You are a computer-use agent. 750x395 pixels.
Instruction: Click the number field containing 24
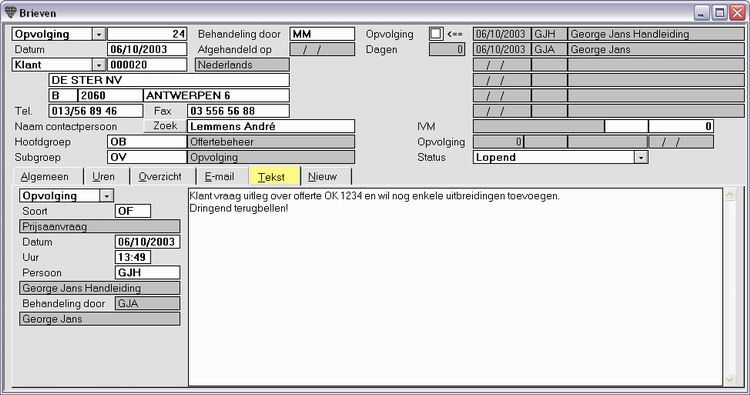coord(147,34)
